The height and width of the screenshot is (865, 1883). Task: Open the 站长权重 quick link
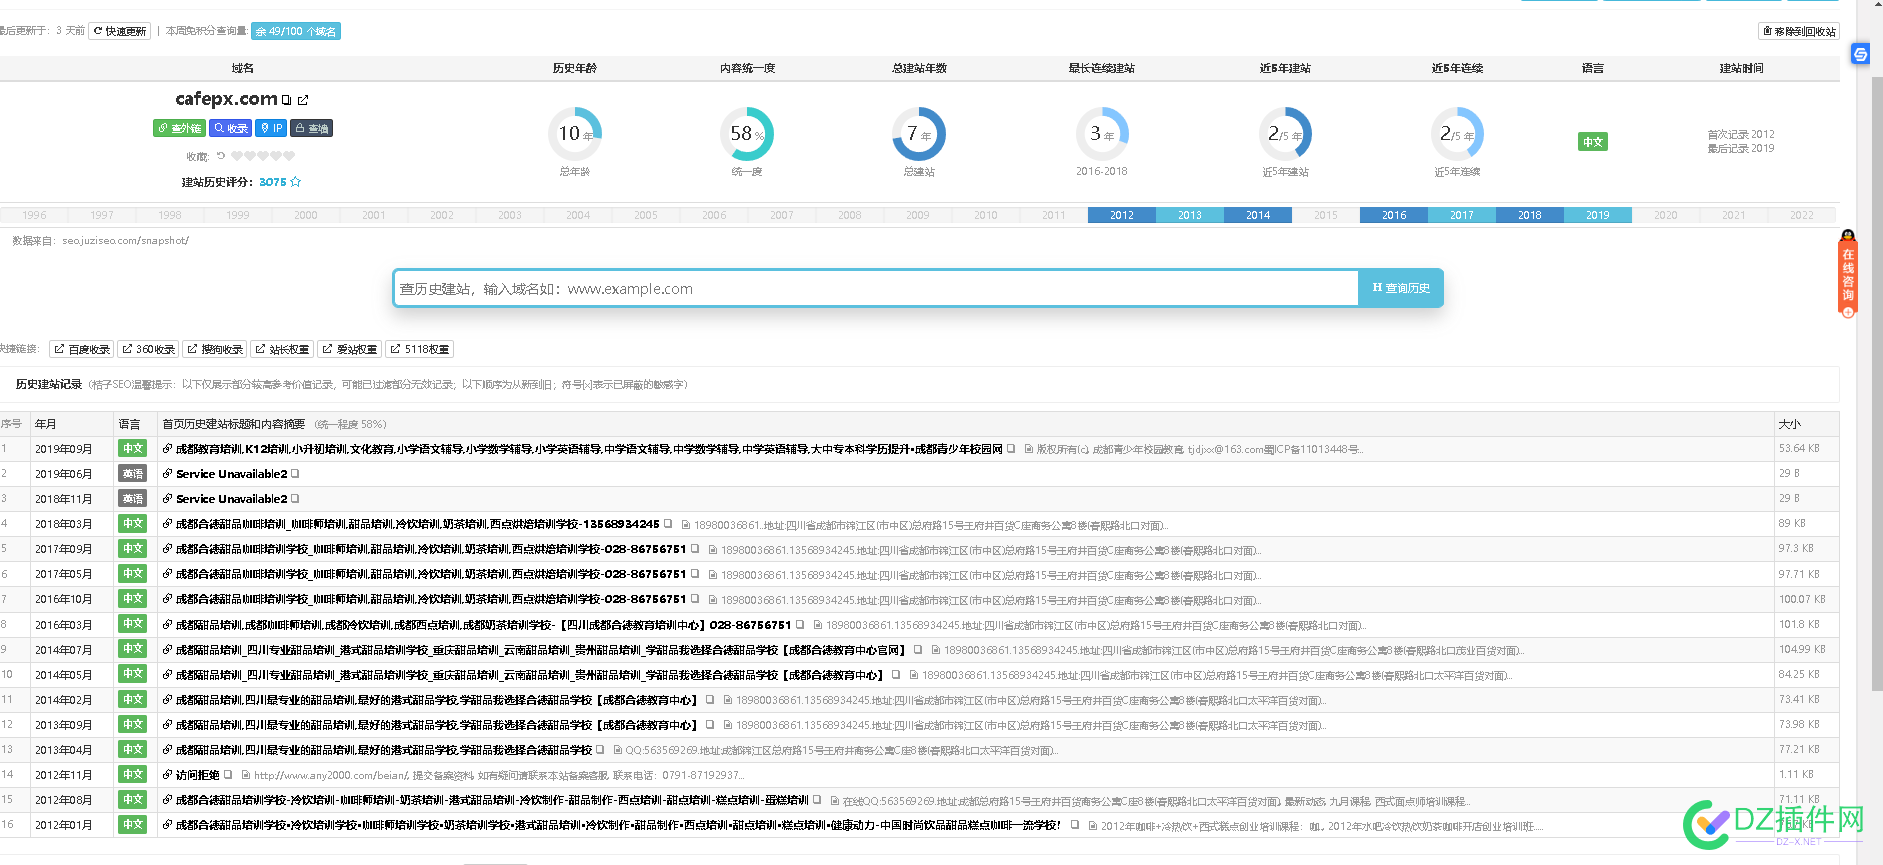(282, 349)
